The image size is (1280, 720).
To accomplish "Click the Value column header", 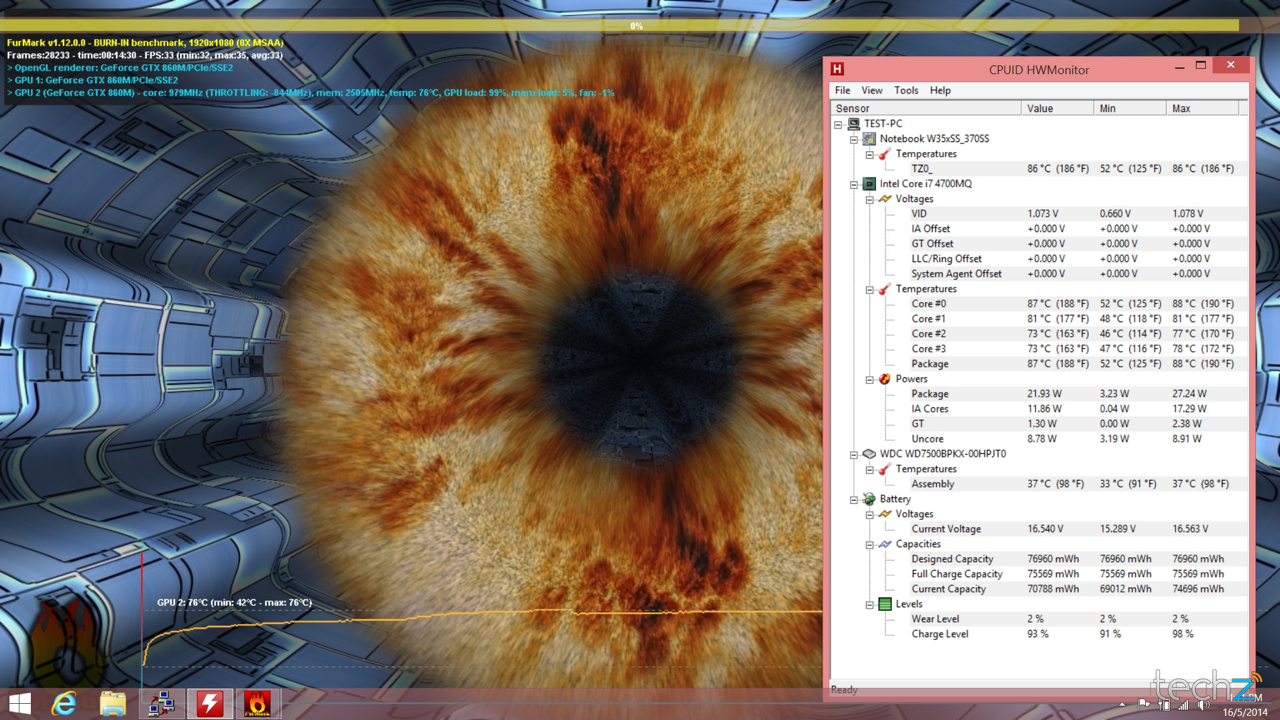I will point(1057,108).
